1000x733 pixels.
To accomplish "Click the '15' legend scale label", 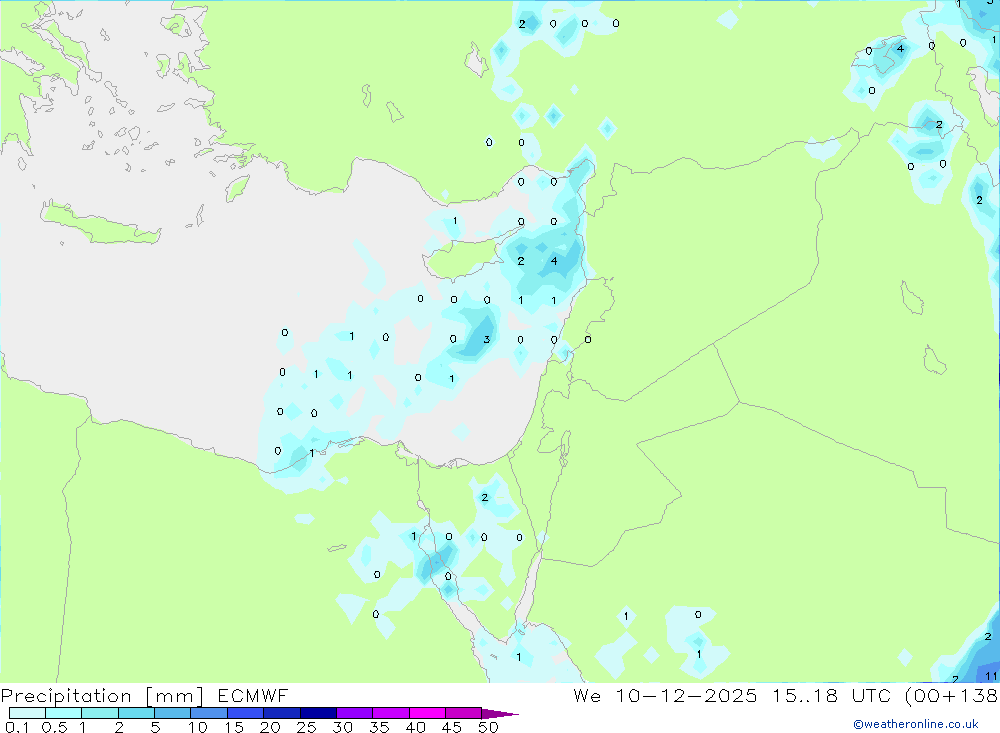I will [234, 727].
